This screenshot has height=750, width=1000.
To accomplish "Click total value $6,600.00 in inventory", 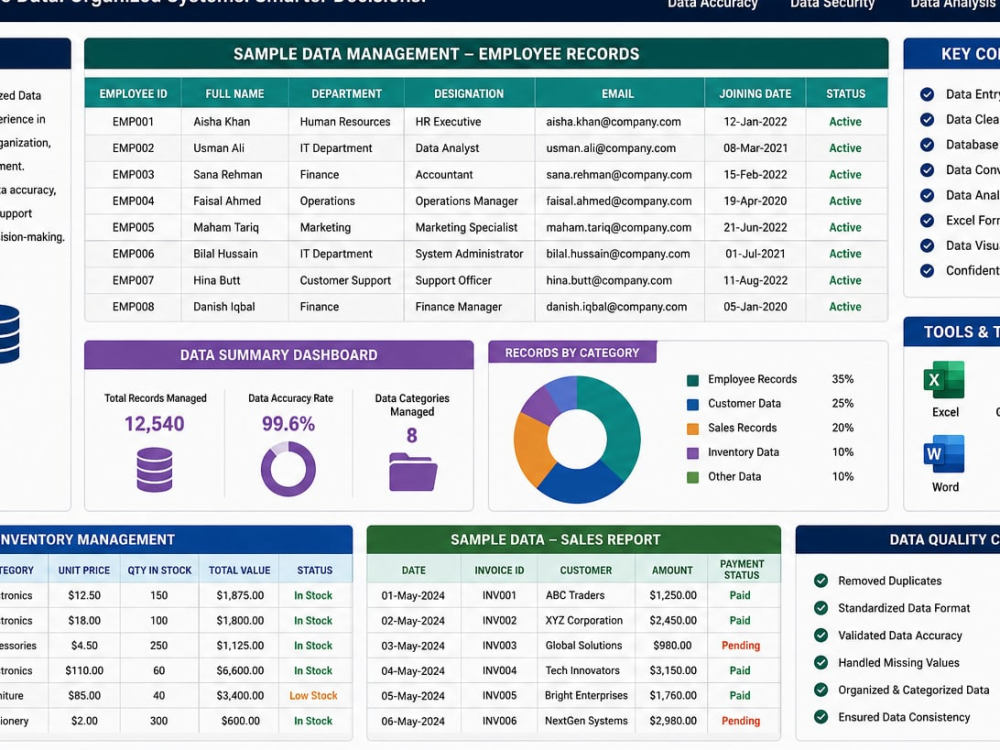I will [x=240, y=670].
